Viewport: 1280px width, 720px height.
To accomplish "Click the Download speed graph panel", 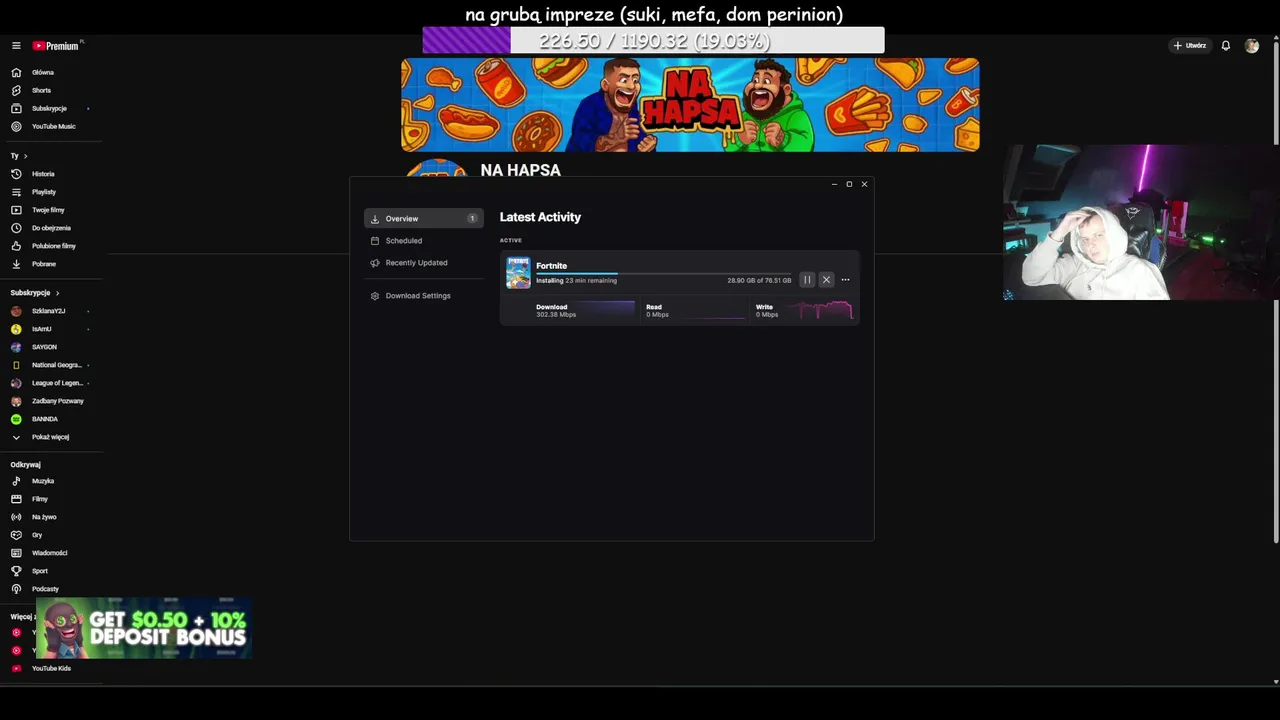I will [585, 311].
